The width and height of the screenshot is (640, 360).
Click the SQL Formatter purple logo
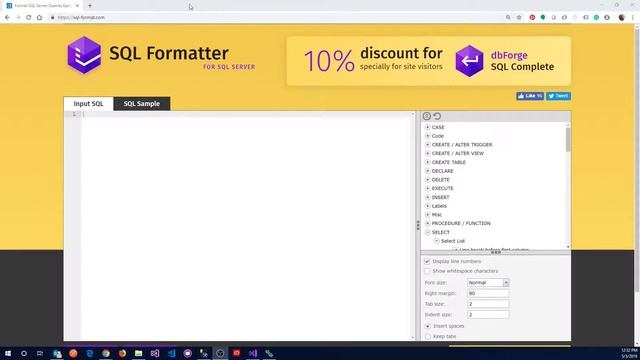[x=84, y=55]
